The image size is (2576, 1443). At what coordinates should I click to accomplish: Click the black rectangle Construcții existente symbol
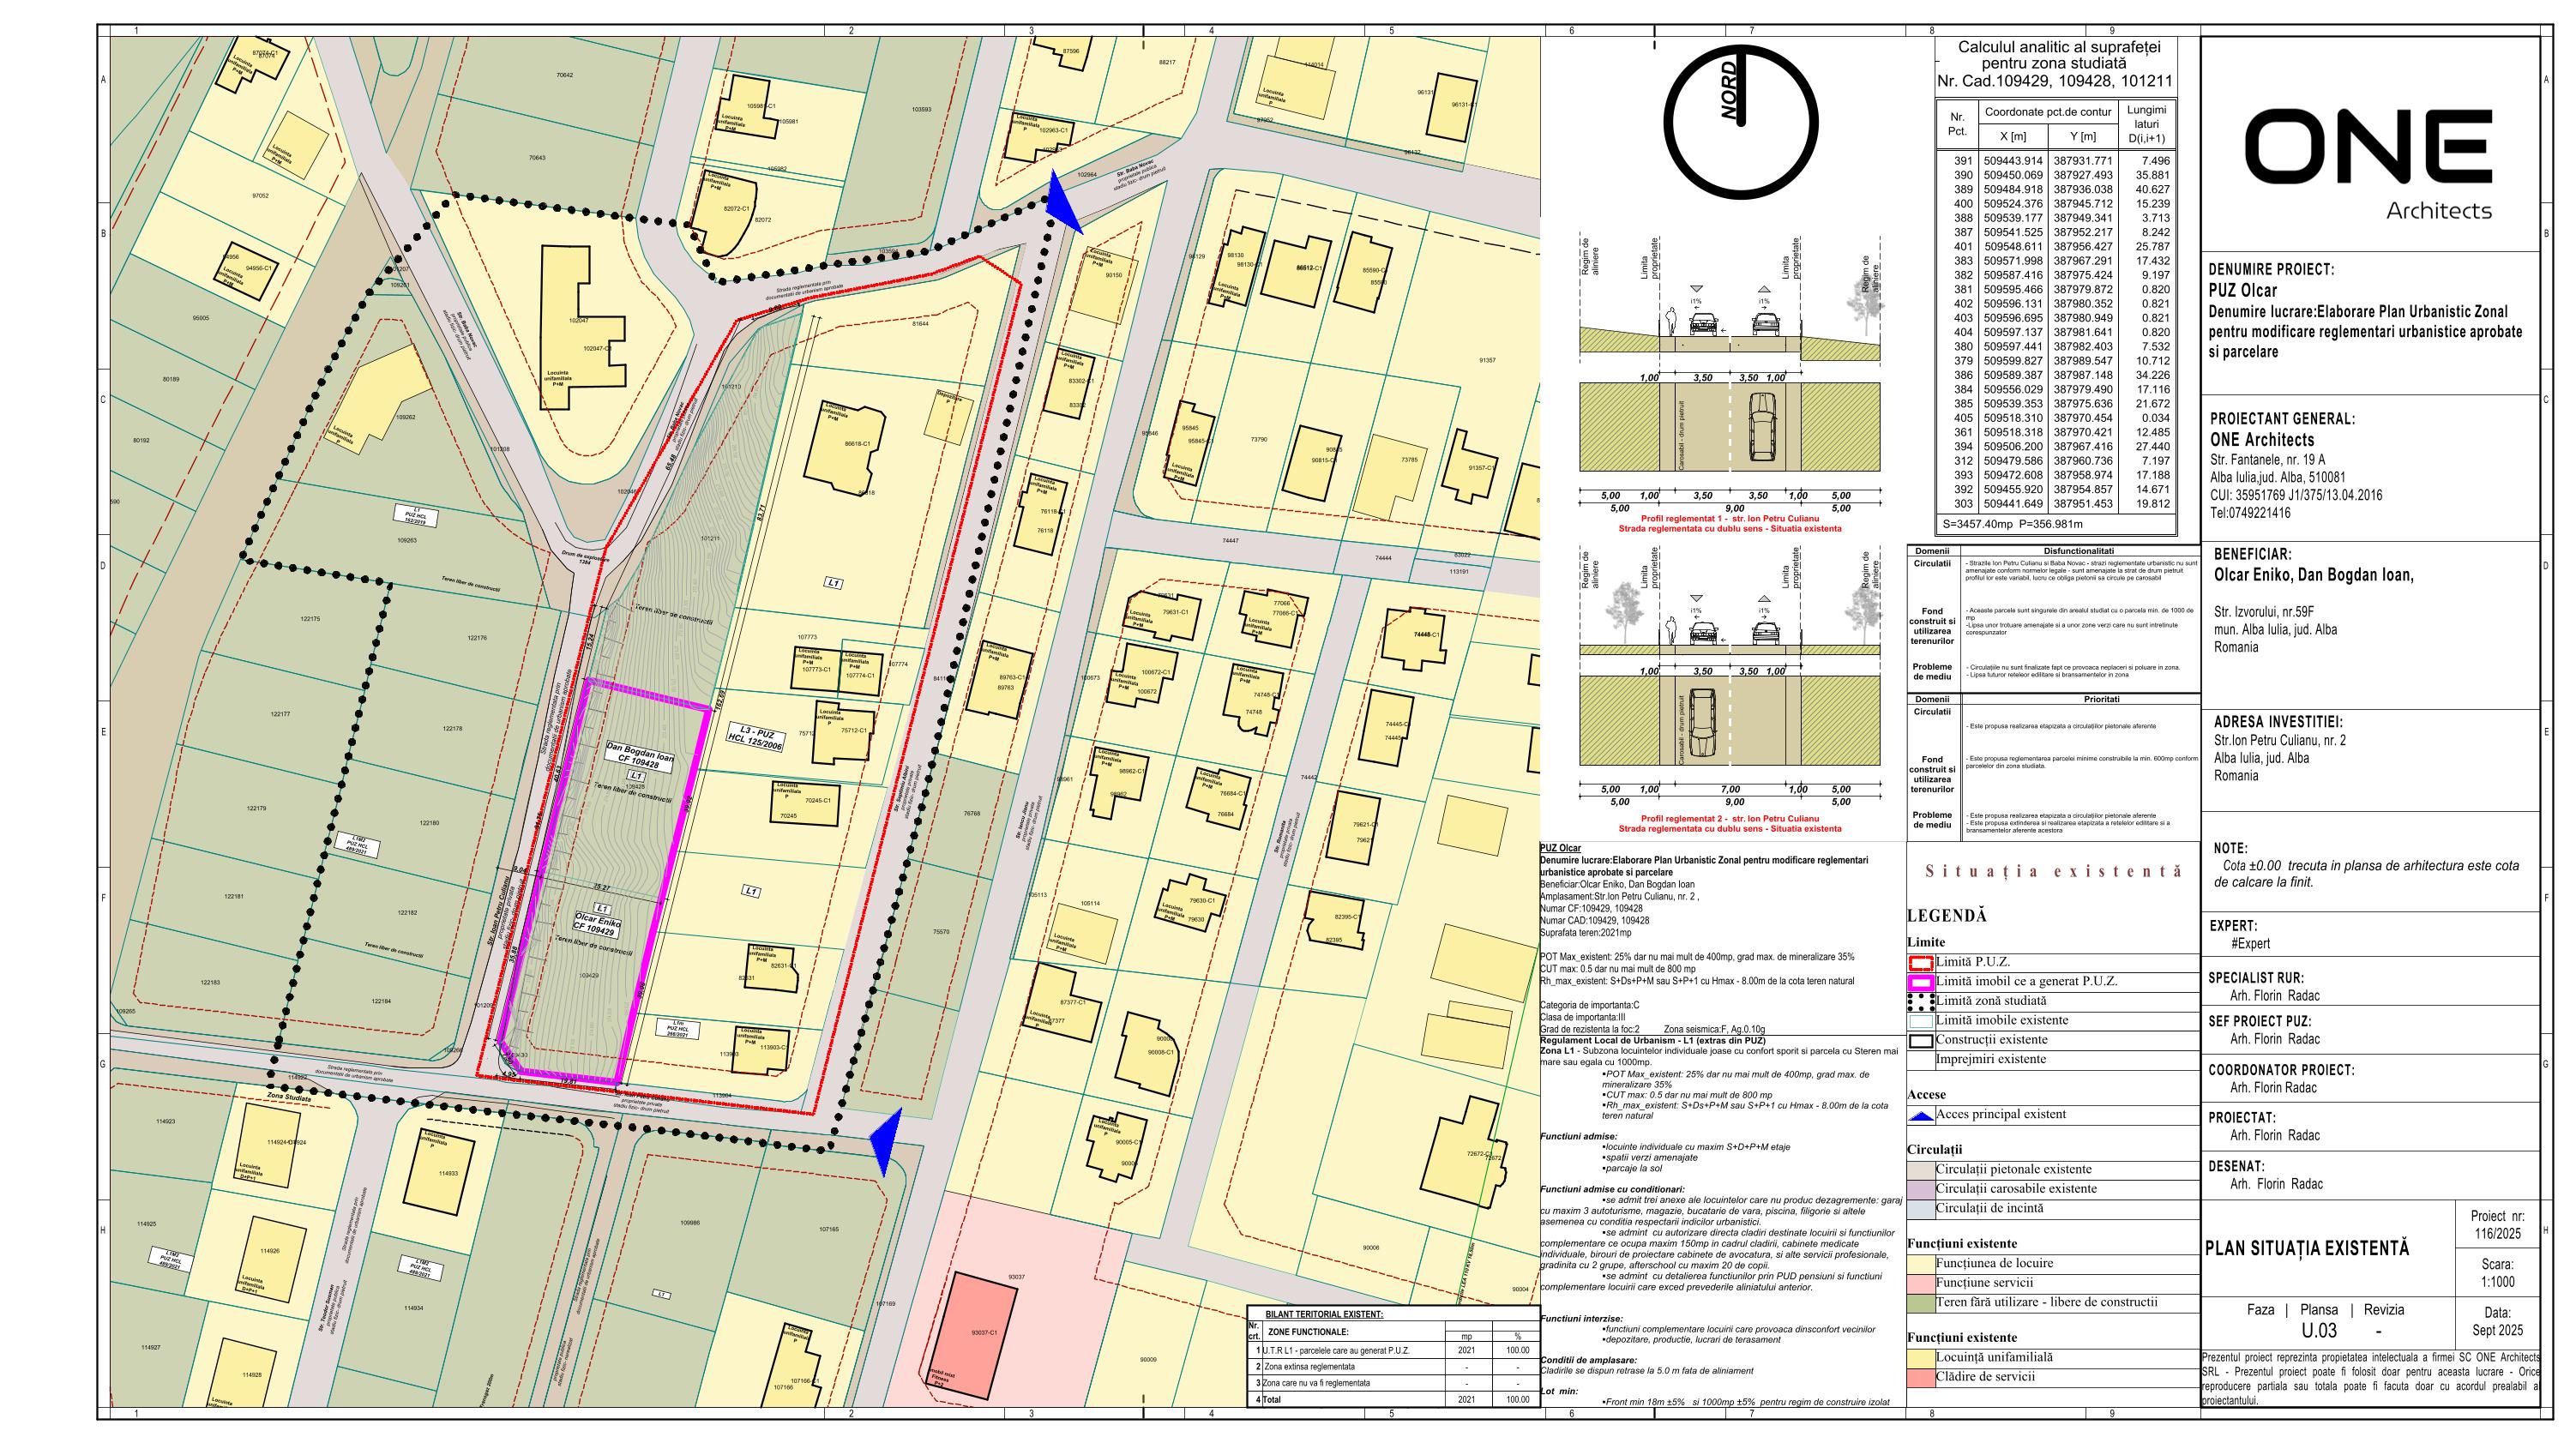tap(1921, 1040)
